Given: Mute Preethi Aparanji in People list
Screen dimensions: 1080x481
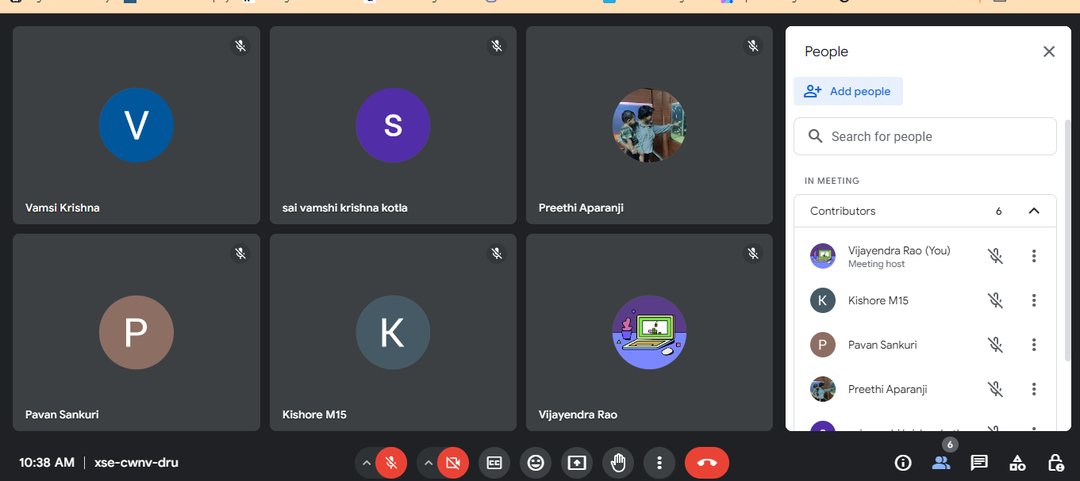Looking at the screenshot, I should coord(995,389).
